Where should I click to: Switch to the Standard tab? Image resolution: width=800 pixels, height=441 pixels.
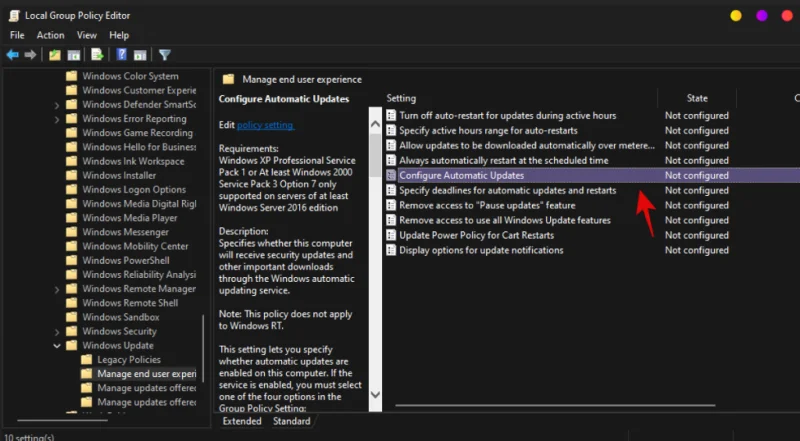(x=292, y=421)
